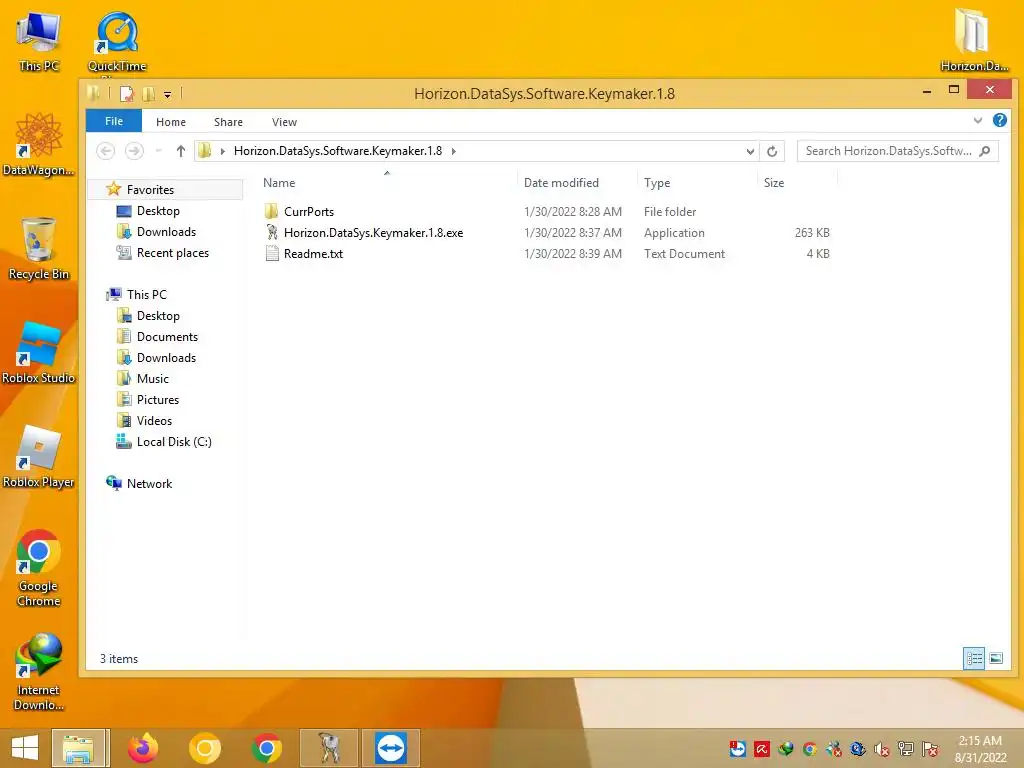This screenshot has height=768, width=1024.
Task: Click the breadcrumb arrow after the folder name
Action: tap(453, 151)
